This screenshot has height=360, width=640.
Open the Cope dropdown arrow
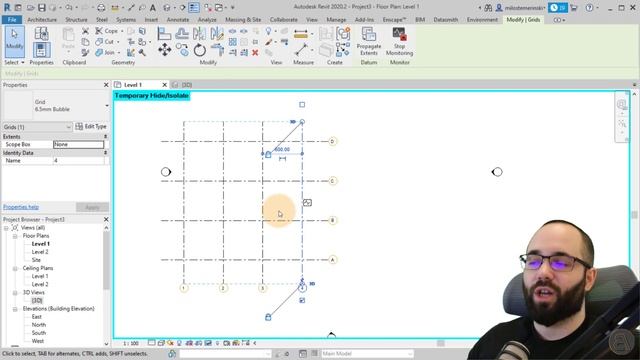click(x=122, y=31)
